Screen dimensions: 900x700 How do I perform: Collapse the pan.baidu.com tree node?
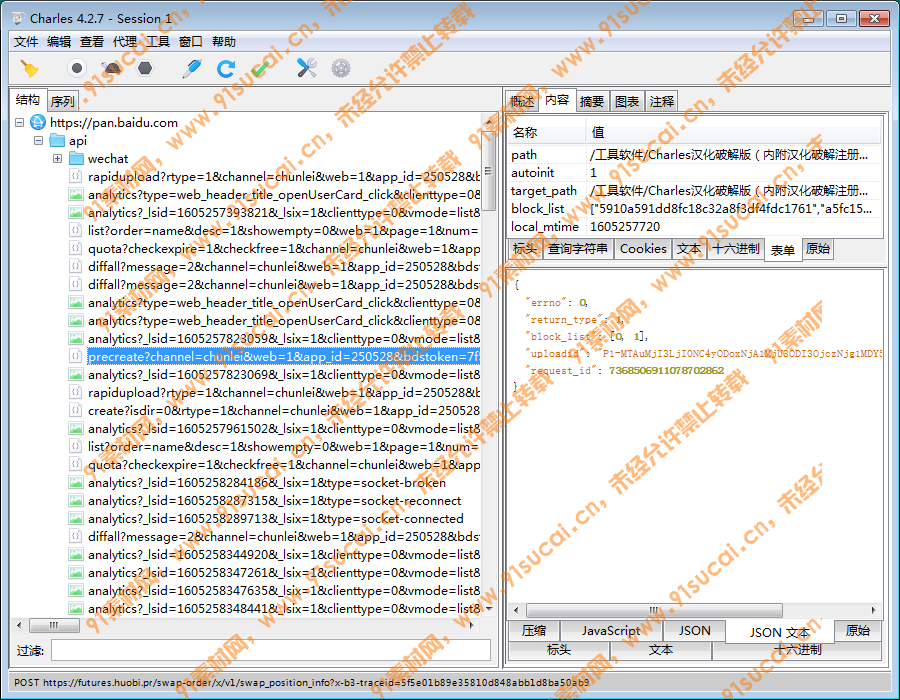tap(20, 123)
